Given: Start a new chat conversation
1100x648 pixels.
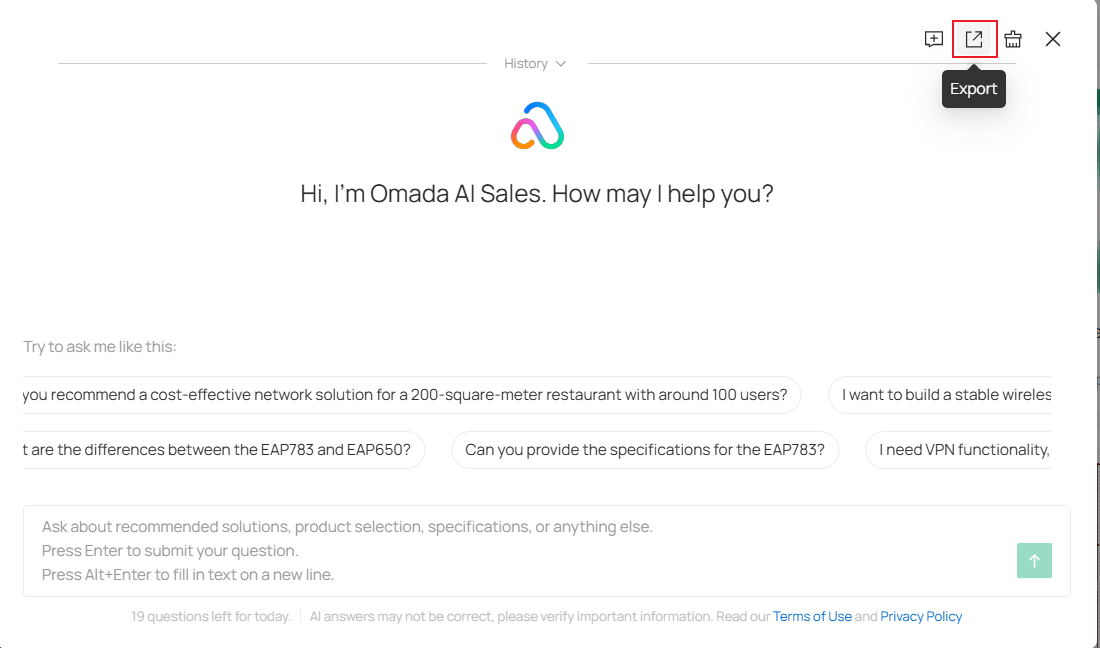Looking at the screenshot, I should point(934,39).
